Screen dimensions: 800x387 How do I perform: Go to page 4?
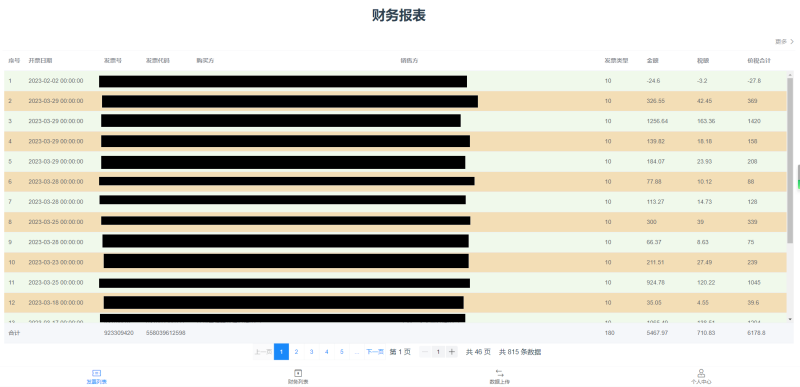[327, 352]
